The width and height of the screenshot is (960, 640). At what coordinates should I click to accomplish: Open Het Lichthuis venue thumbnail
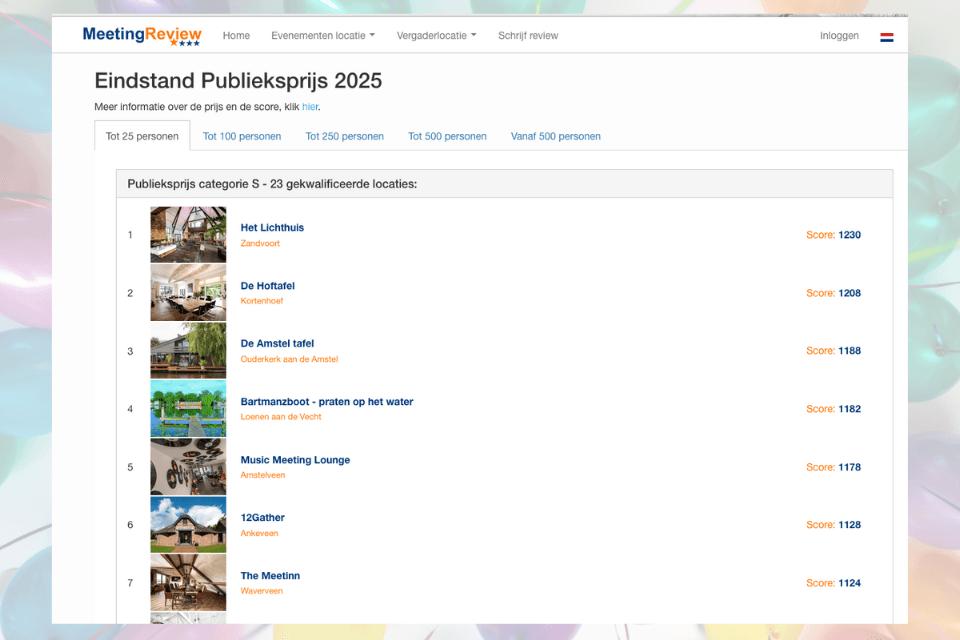click(x=188, y=235)
